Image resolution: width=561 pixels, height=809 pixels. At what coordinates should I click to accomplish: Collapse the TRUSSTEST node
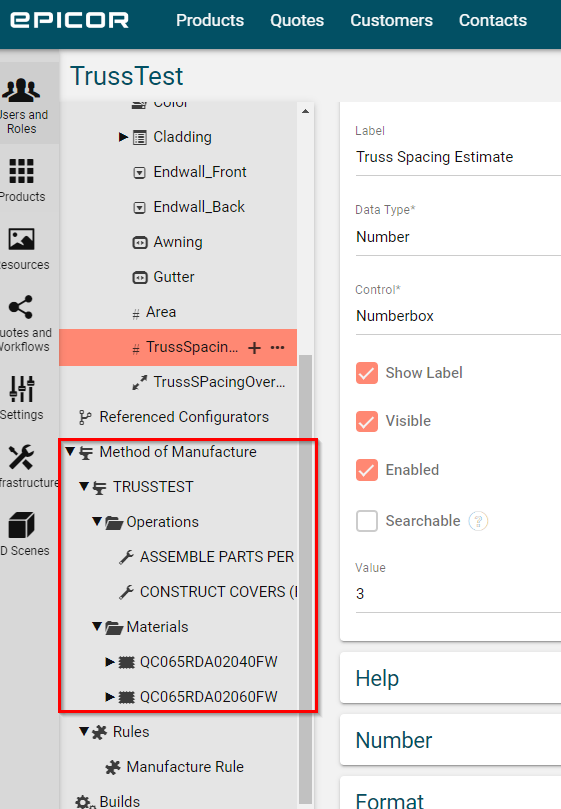pyautogui.click(x=84, y=487)
